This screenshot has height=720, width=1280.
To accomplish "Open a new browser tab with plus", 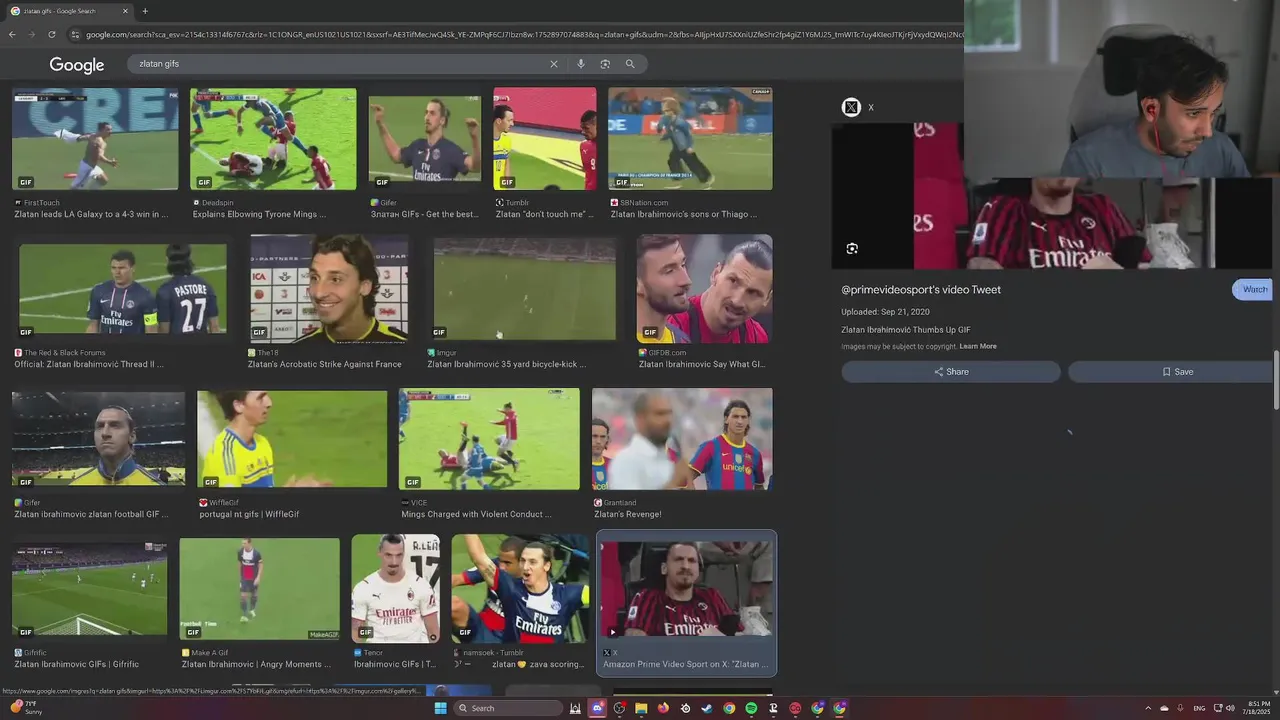I will tap(145, 11).
